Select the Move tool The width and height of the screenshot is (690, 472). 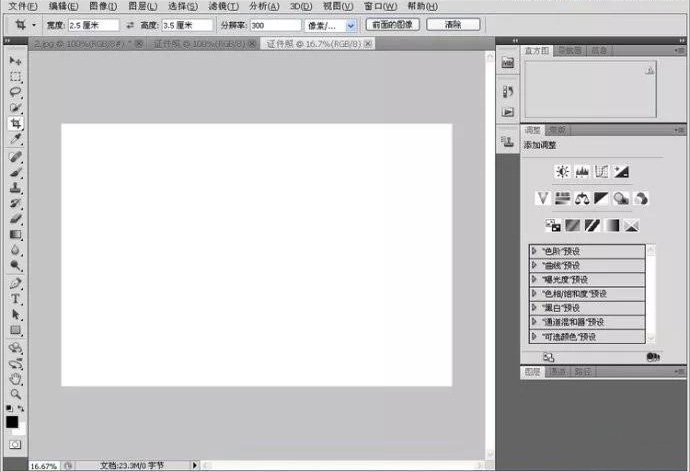[x=15, y=61]
